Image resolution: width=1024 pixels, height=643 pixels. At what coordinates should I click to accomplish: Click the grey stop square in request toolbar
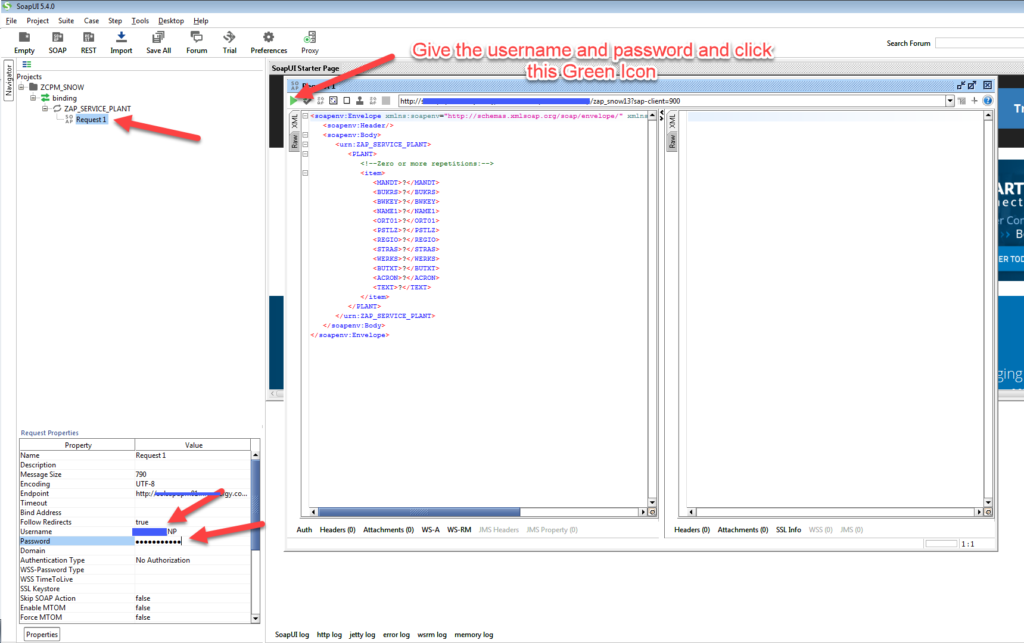pyautogui.click(x=386, y=101)
